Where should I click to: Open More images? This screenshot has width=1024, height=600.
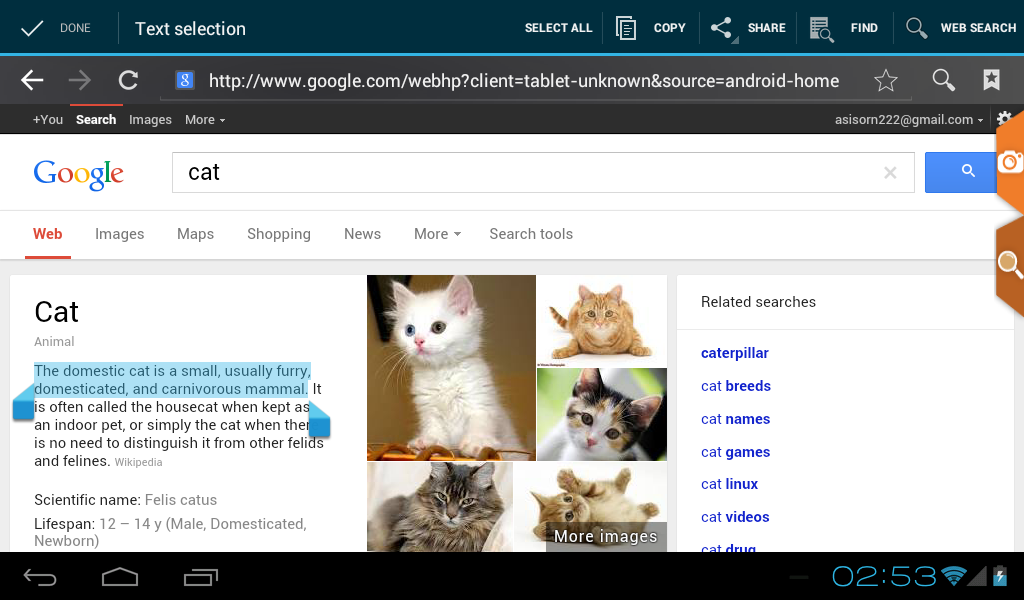click(605, 536)
